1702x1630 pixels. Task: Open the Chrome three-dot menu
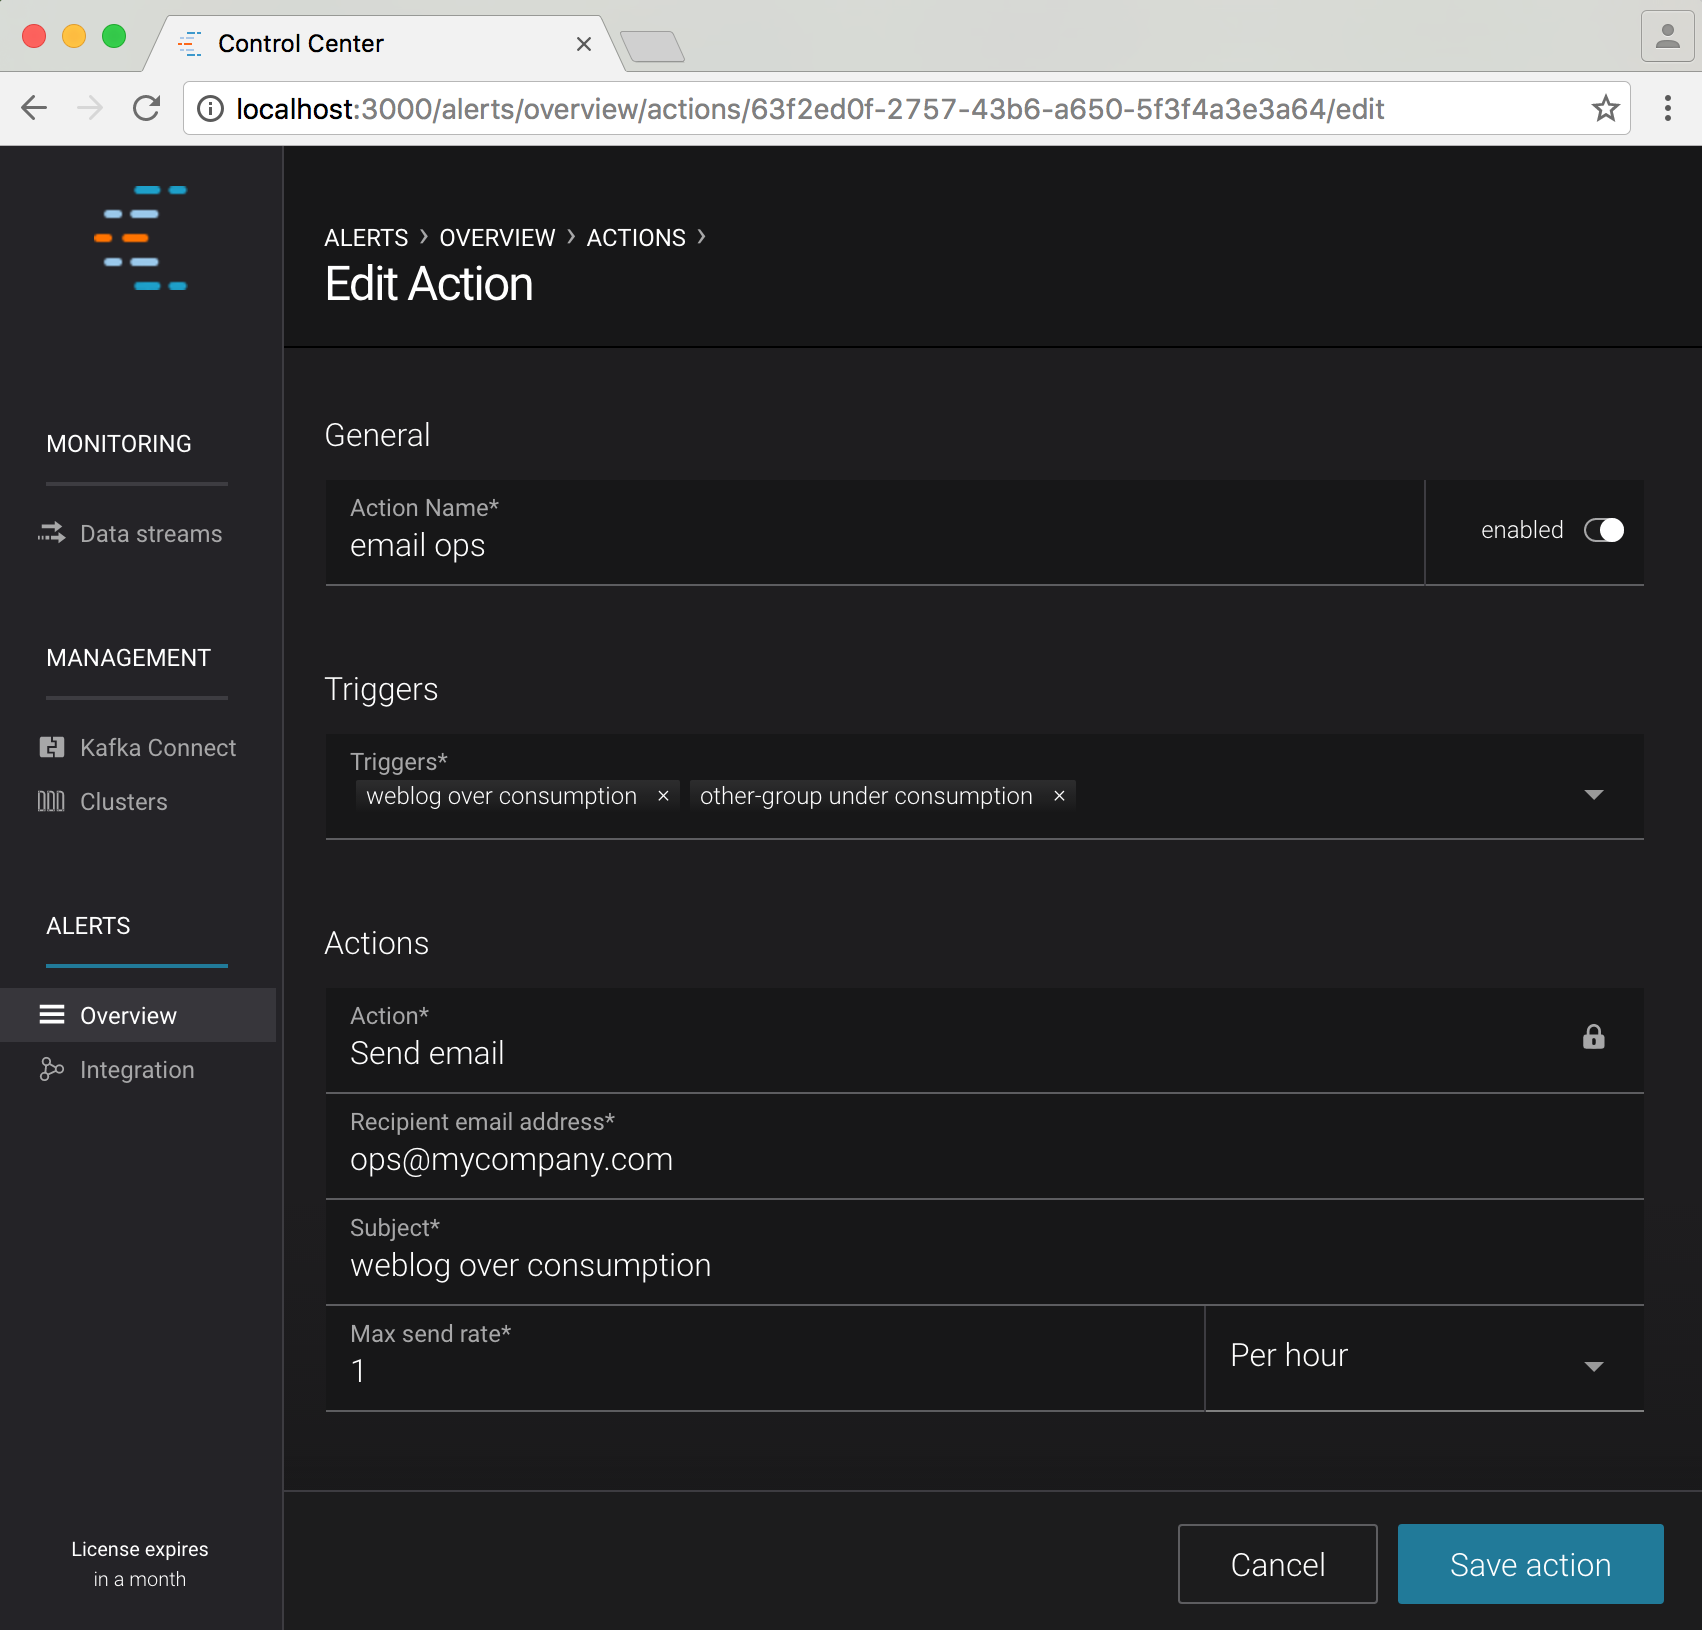(1667, 108)
